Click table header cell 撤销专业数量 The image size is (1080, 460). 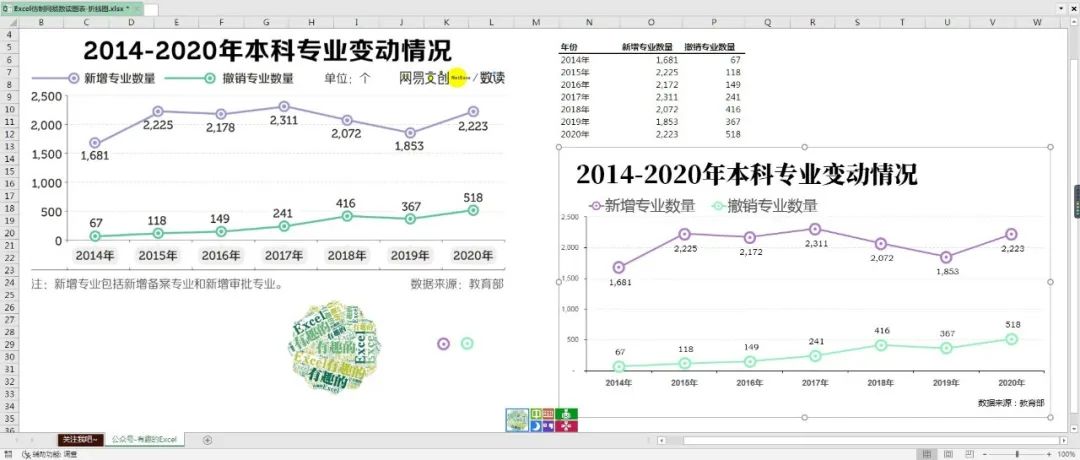pyautogui.click(x=709, y=48)
